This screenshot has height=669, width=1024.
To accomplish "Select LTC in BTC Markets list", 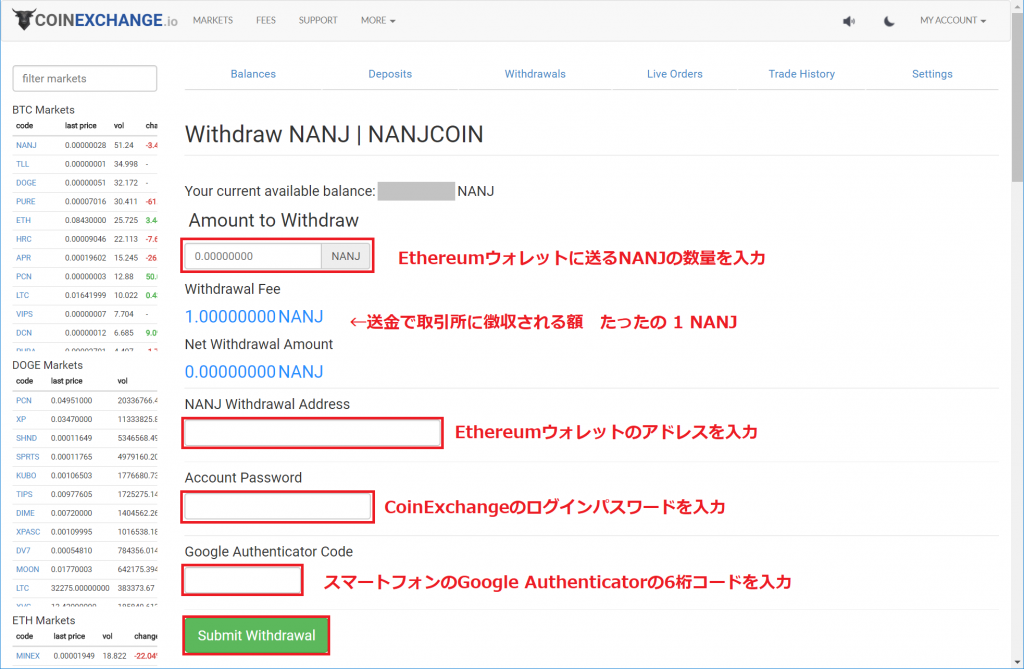I will click(22, 295).
